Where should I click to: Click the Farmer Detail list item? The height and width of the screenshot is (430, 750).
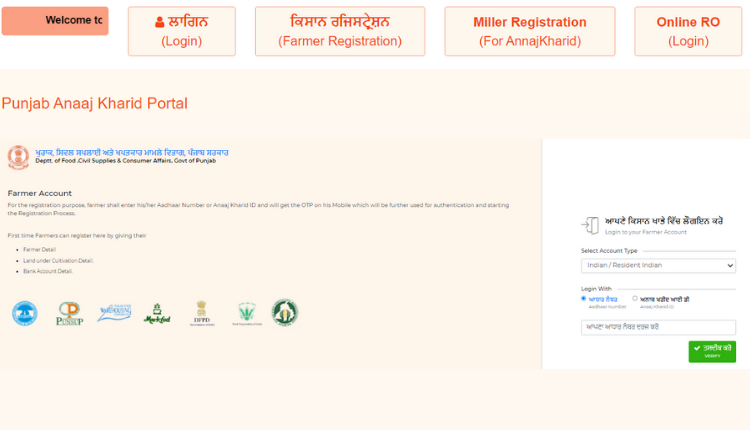click(40, 250)
